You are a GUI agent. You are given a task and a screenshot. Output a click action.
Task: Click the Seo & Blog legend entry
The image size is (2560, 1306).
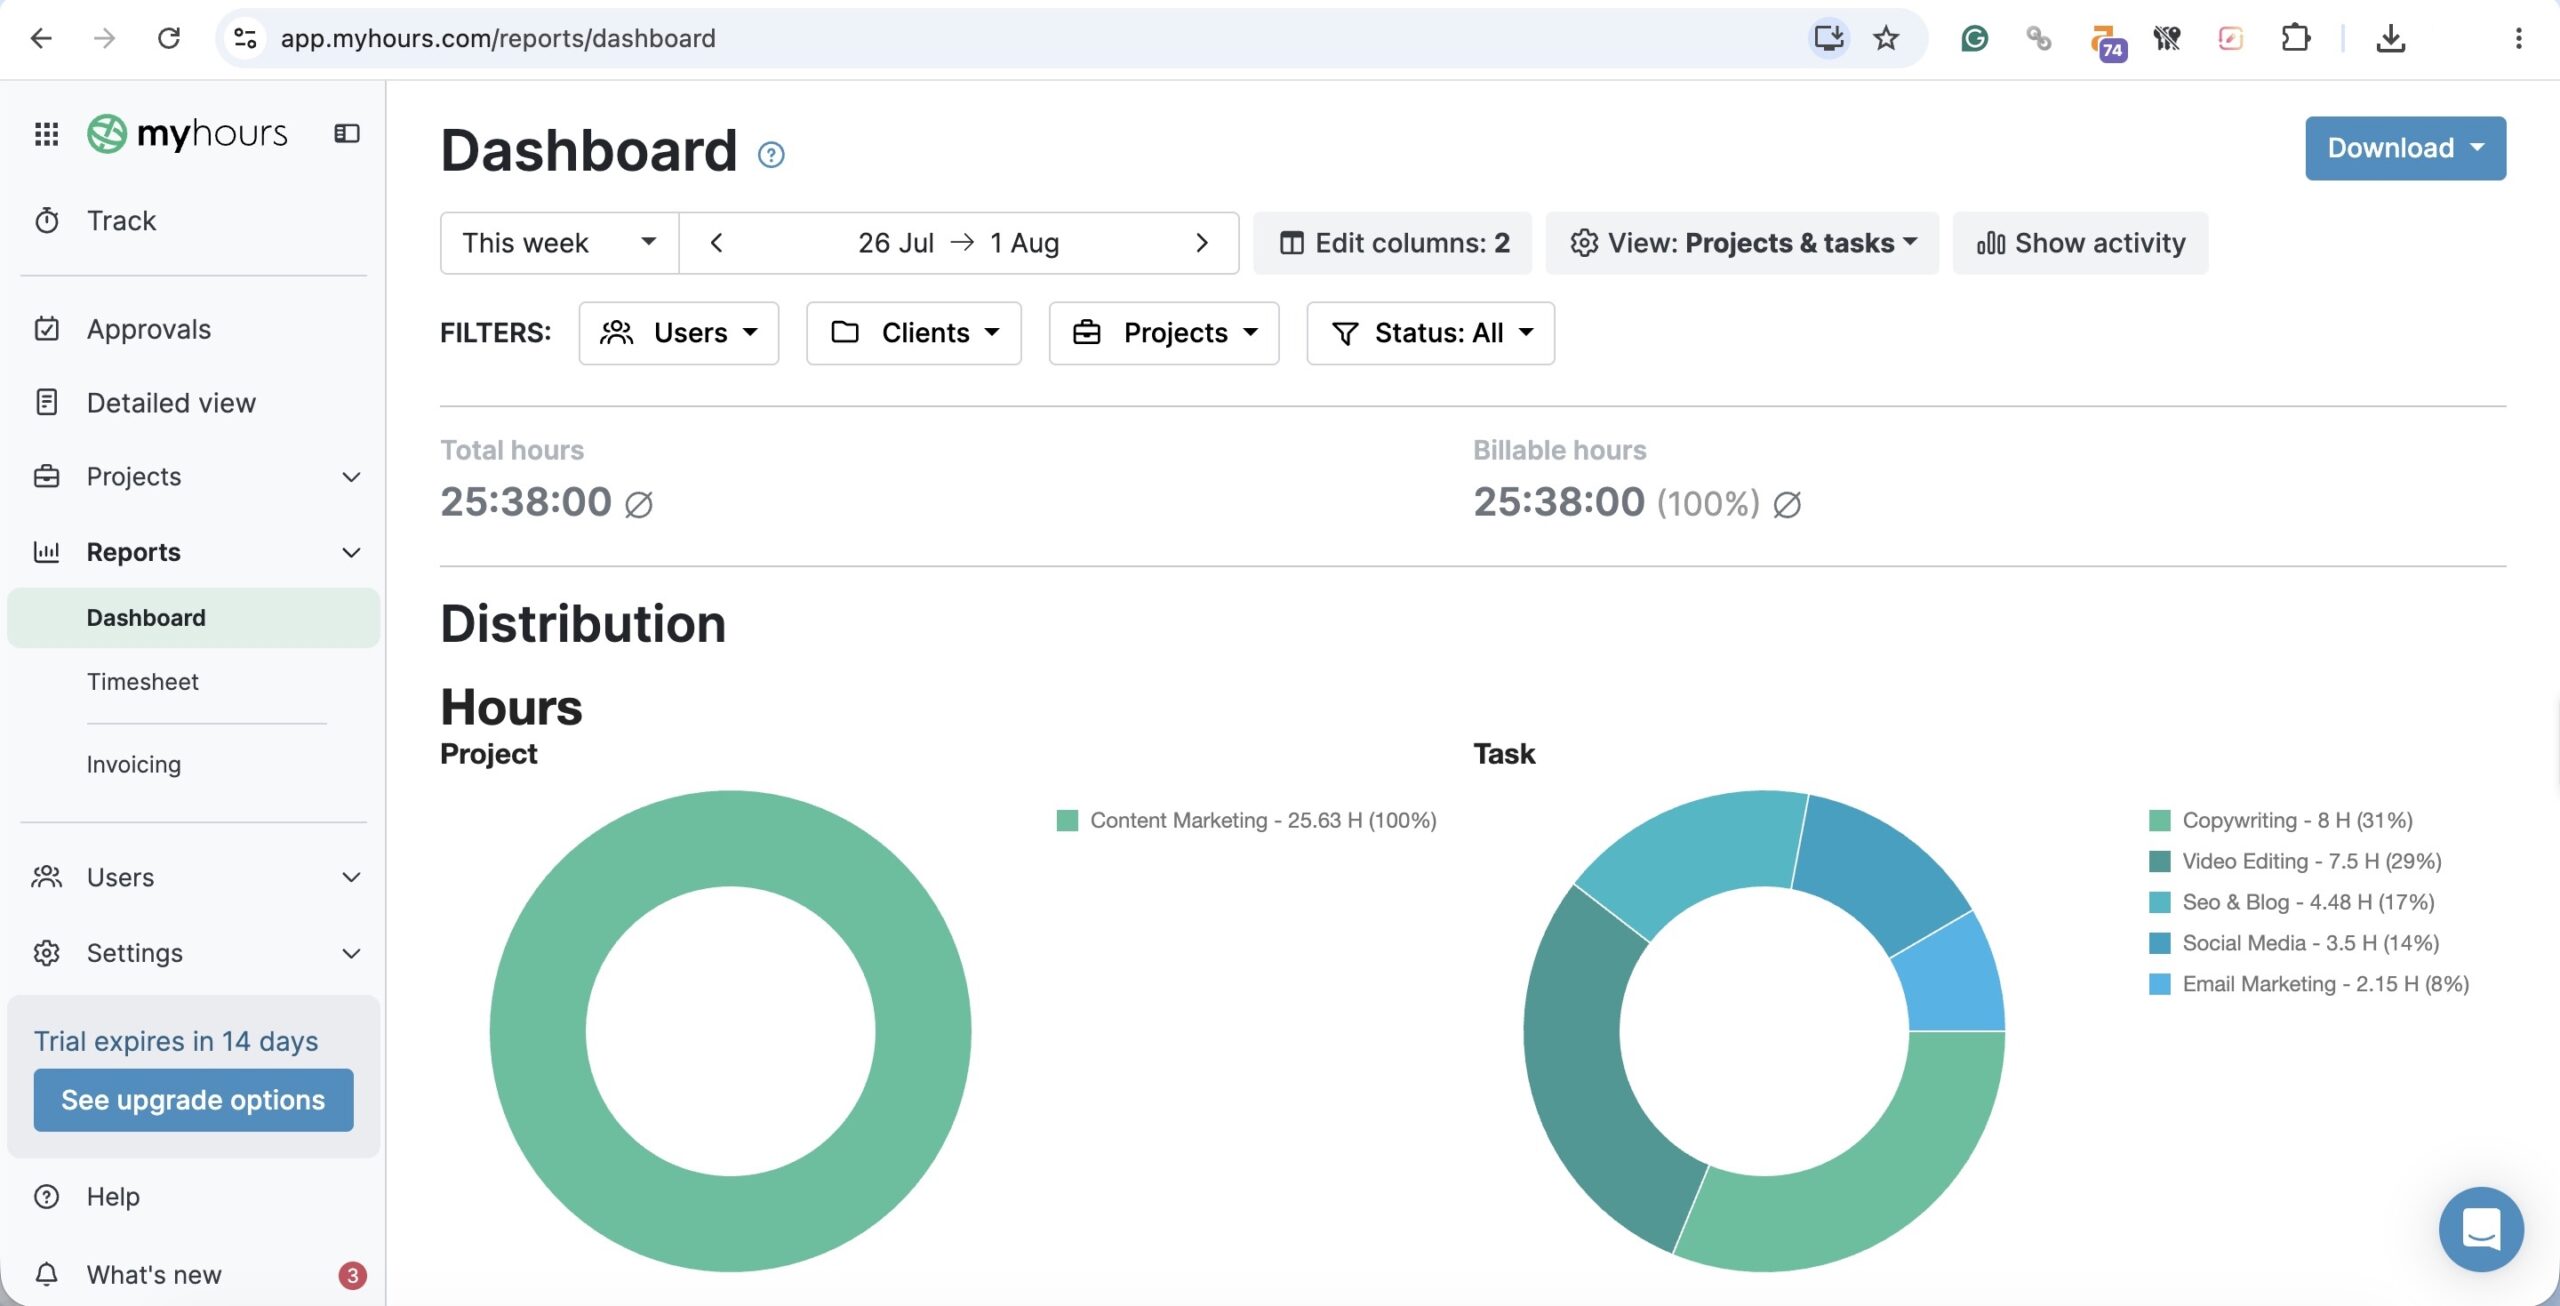click(2292, 902)
